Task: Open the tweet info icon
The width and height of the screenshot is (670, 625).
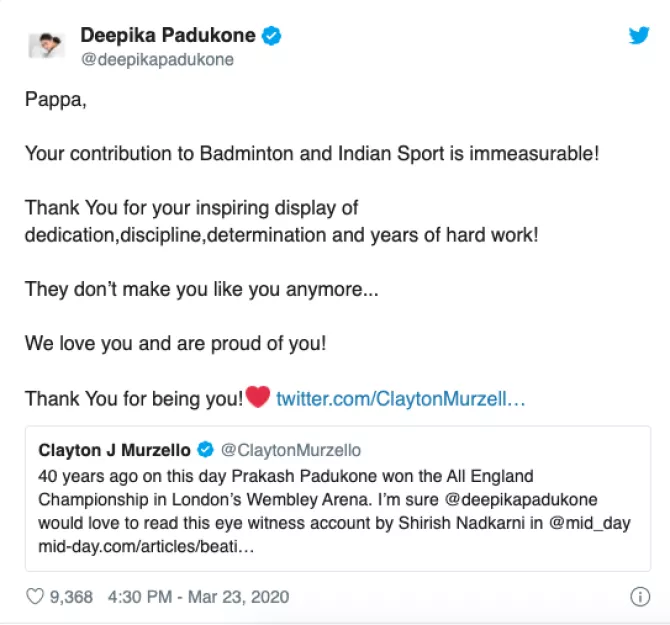Action: pyautogui.click(x=640, y=597)
